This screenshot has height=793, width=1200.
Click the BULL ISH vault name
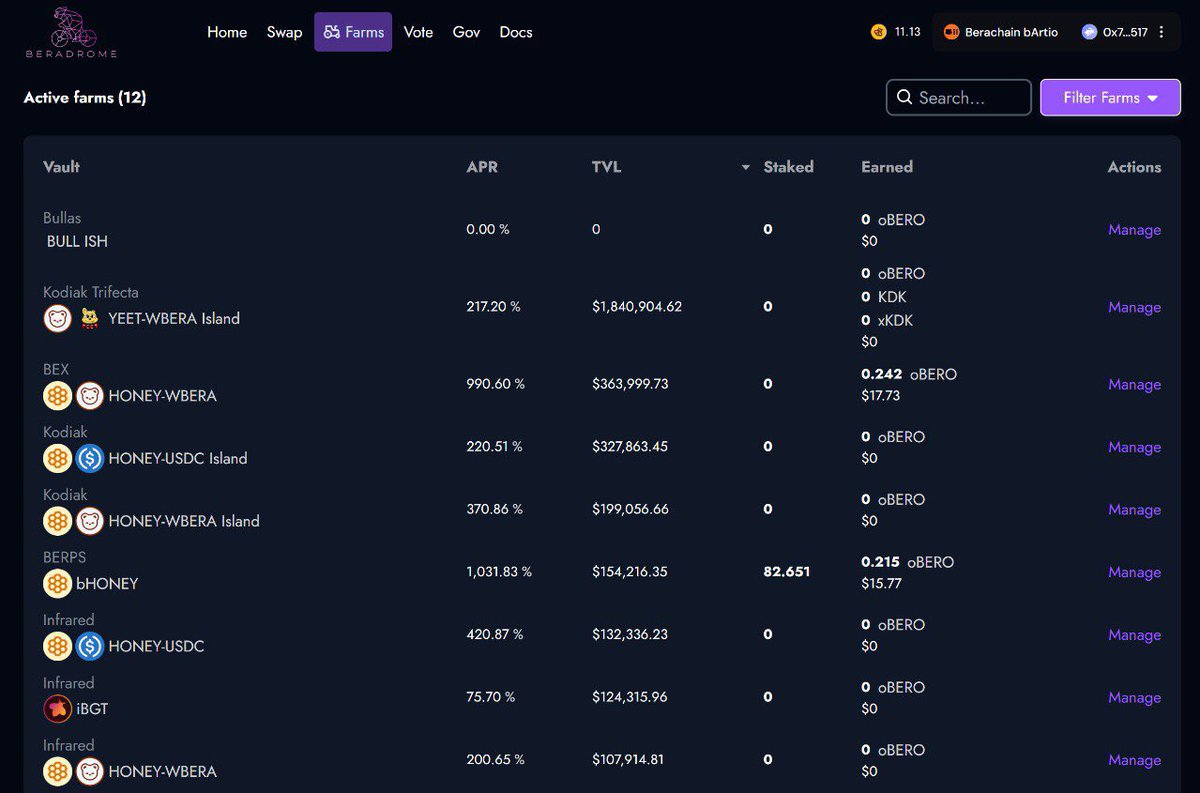pyautogui.click(x=77, y=241)
